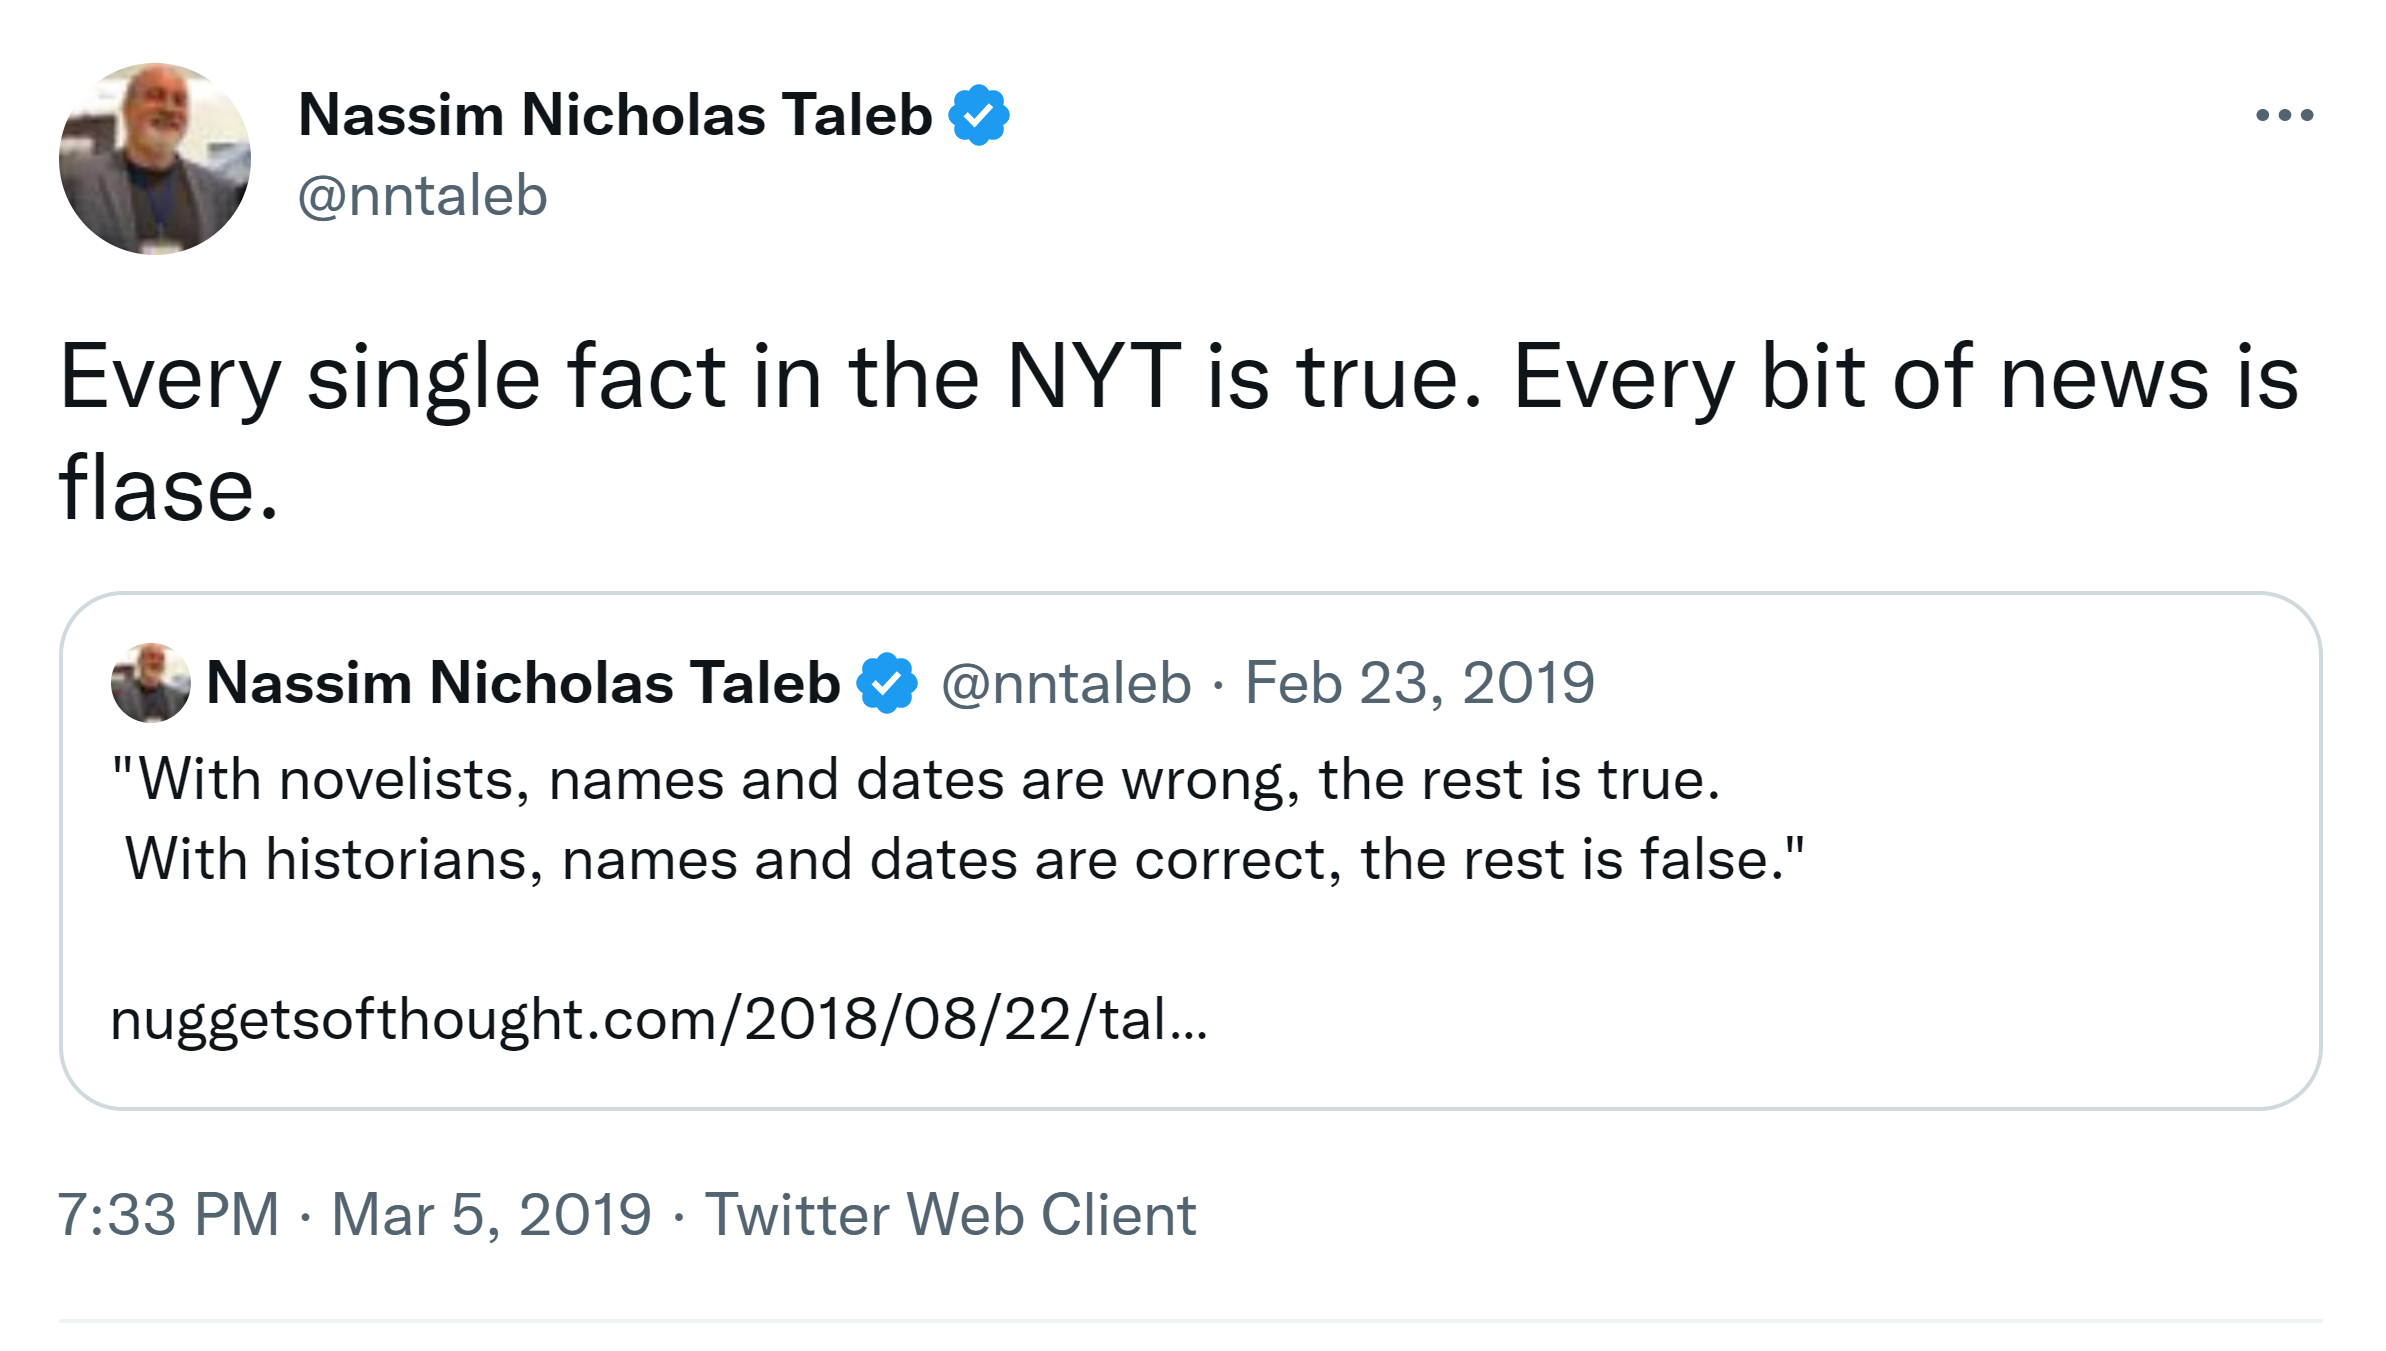Click the small avatar in the quoted tweet
This screenshot has height=1351, width=2386.
pos(151,683)
